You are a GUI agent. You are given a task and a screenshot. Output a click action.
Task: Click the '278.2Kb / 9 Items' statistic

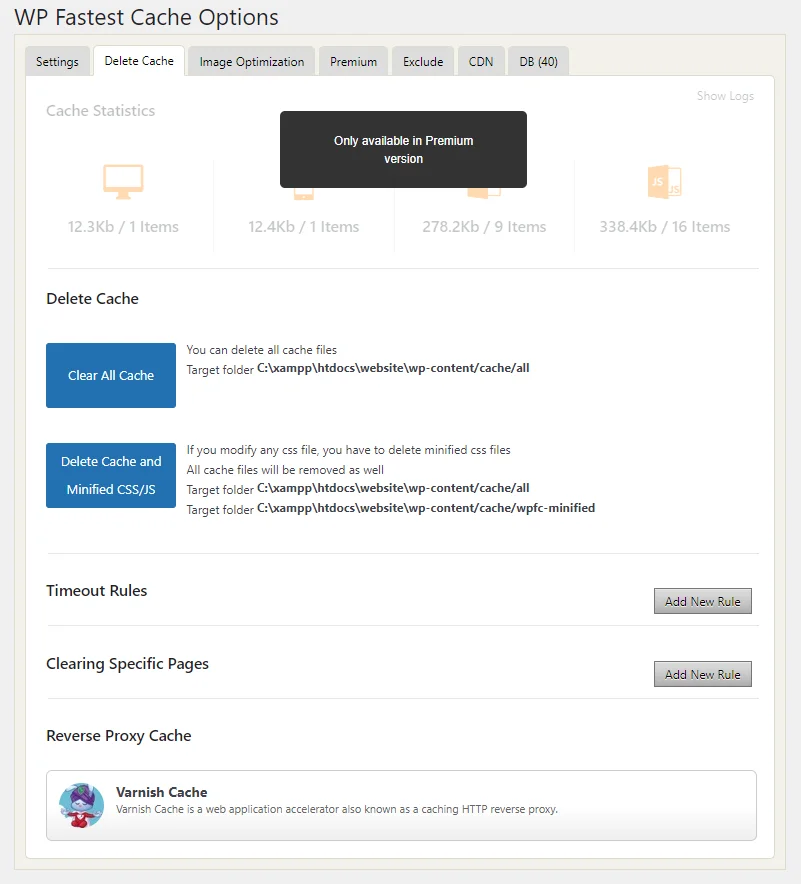484,227
